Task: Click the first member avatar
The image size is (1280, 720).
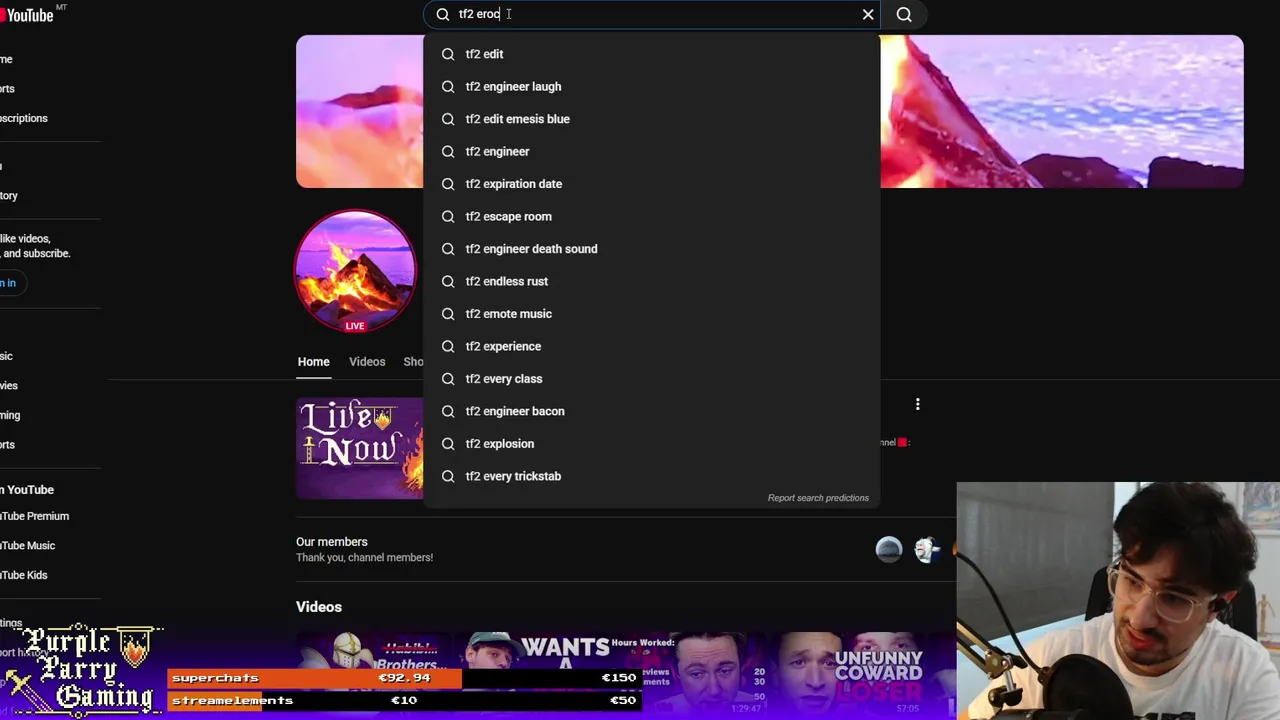Action: click(888, 549)
